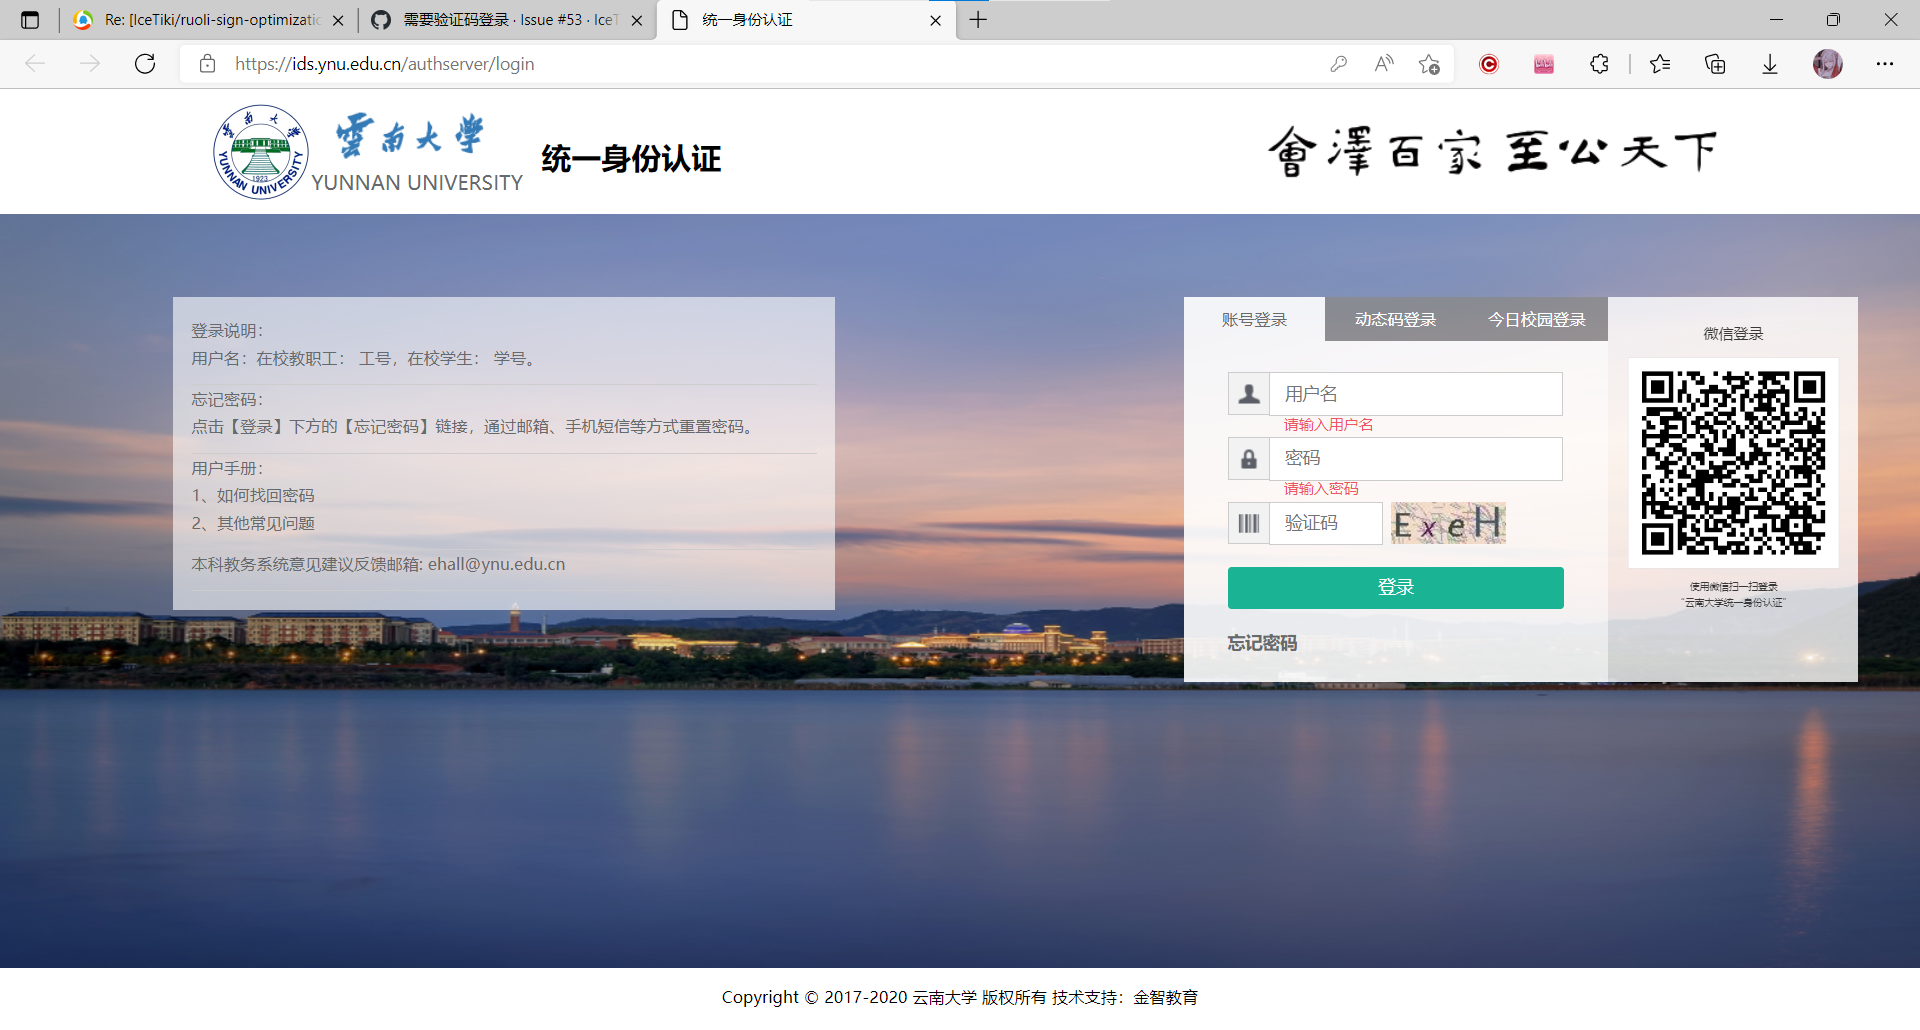
Task: Open the browser Extensions icon
Action: (1597, 63)
